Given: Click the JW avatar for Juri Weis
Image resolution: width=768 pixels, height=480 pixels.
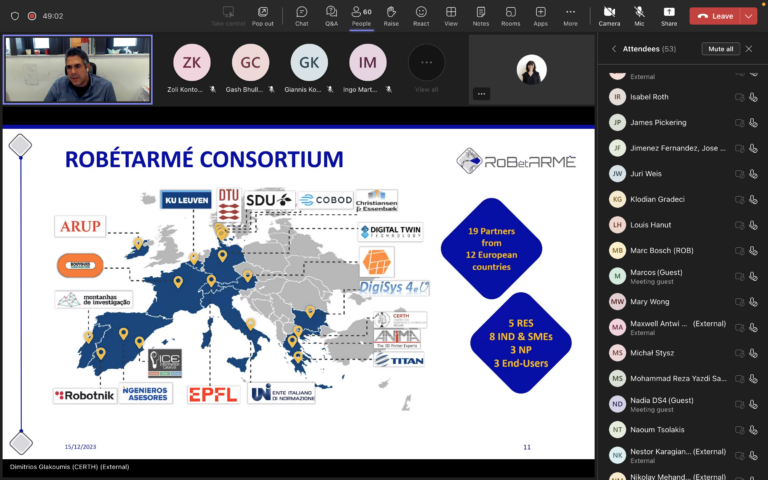Looking at the screenshot, I should (617, 174).
